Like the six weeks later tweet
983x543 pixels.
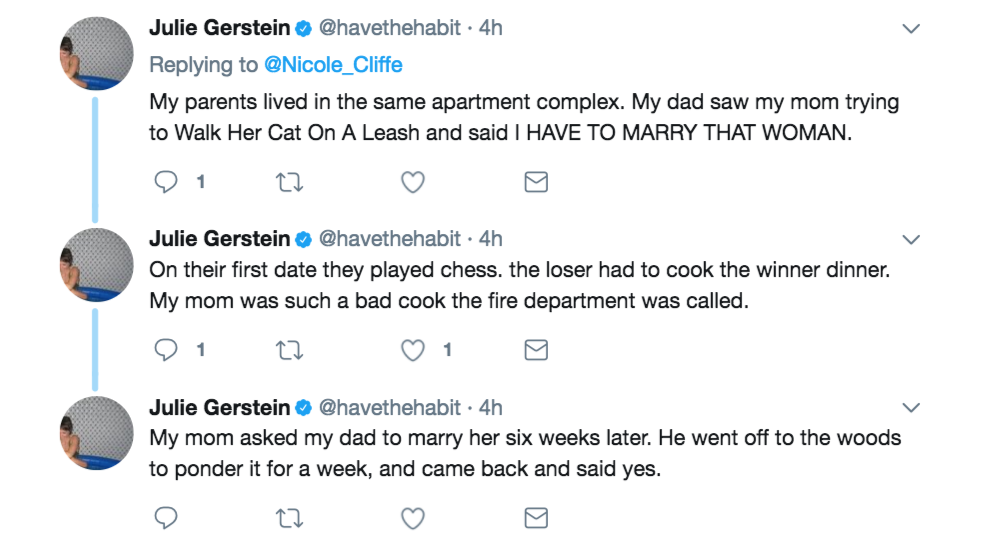pos(412,518)
